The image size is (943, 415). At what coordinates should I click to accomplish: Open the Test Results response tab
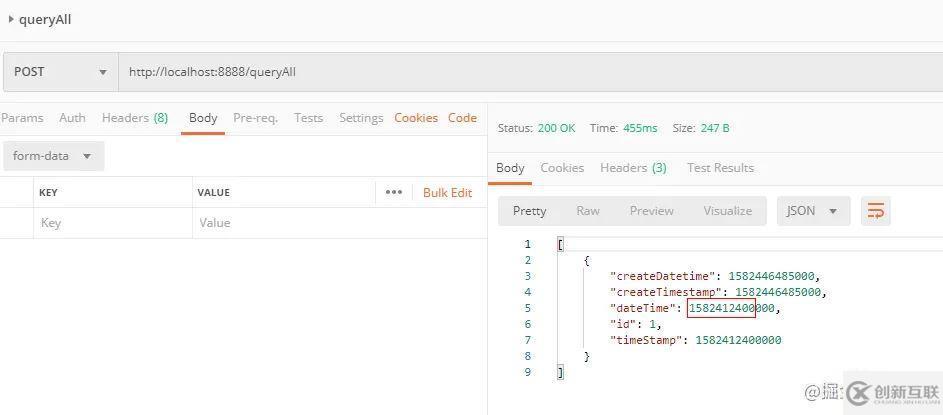tap(720, 168)
